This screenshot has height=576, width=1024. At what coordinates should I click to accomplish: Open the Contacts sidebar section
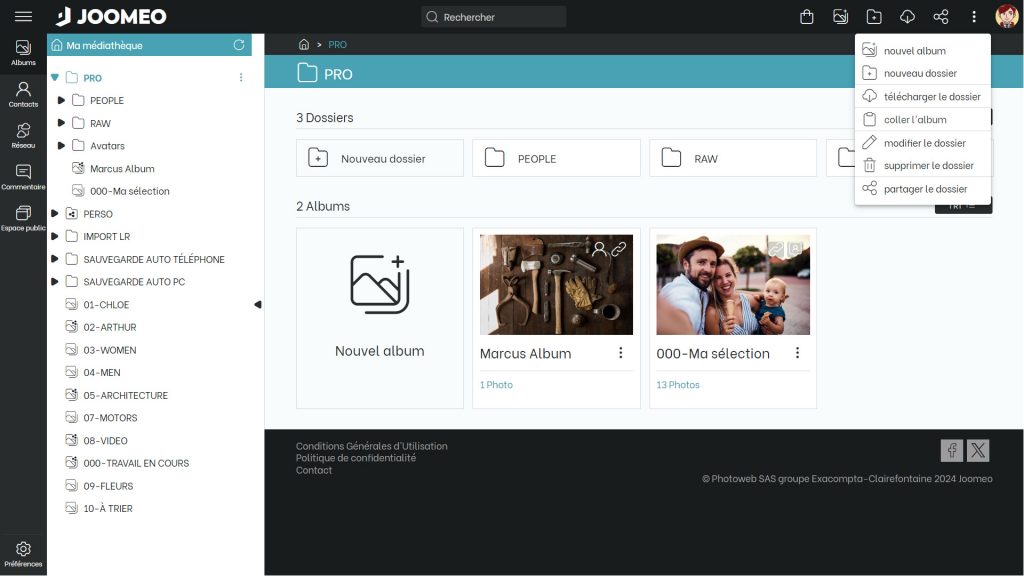(23, 94)
